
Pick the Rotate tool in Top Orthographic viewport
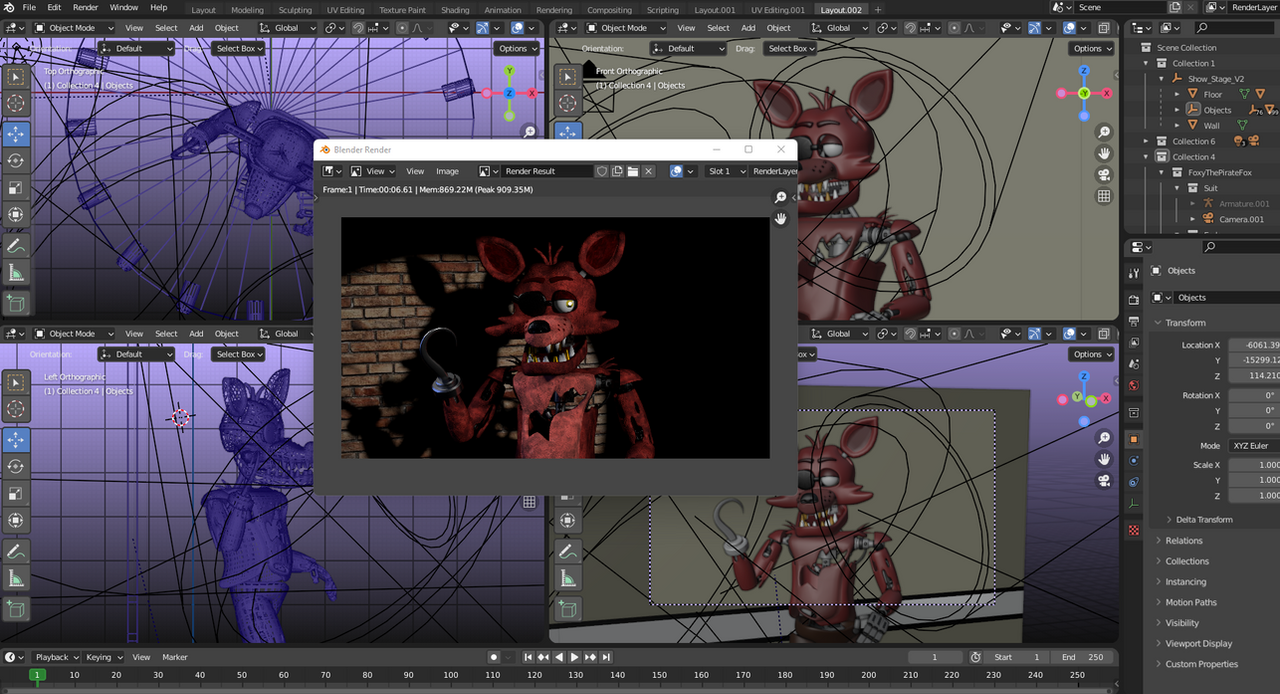tap(16, 161)
